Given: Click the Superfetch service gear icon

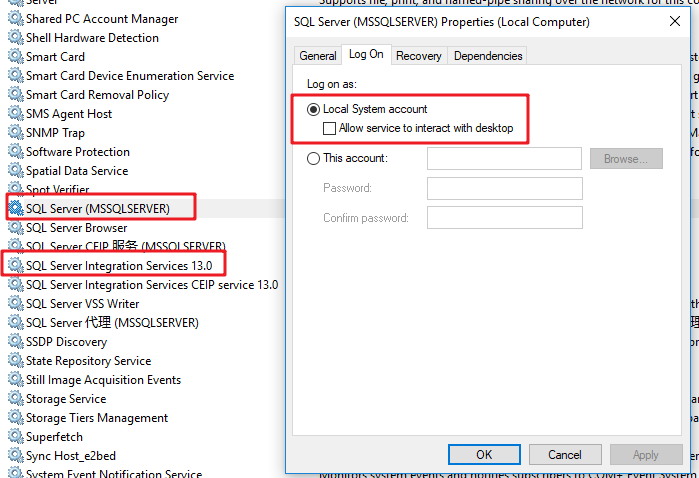Looking at the screenshot, I should 15,437.
